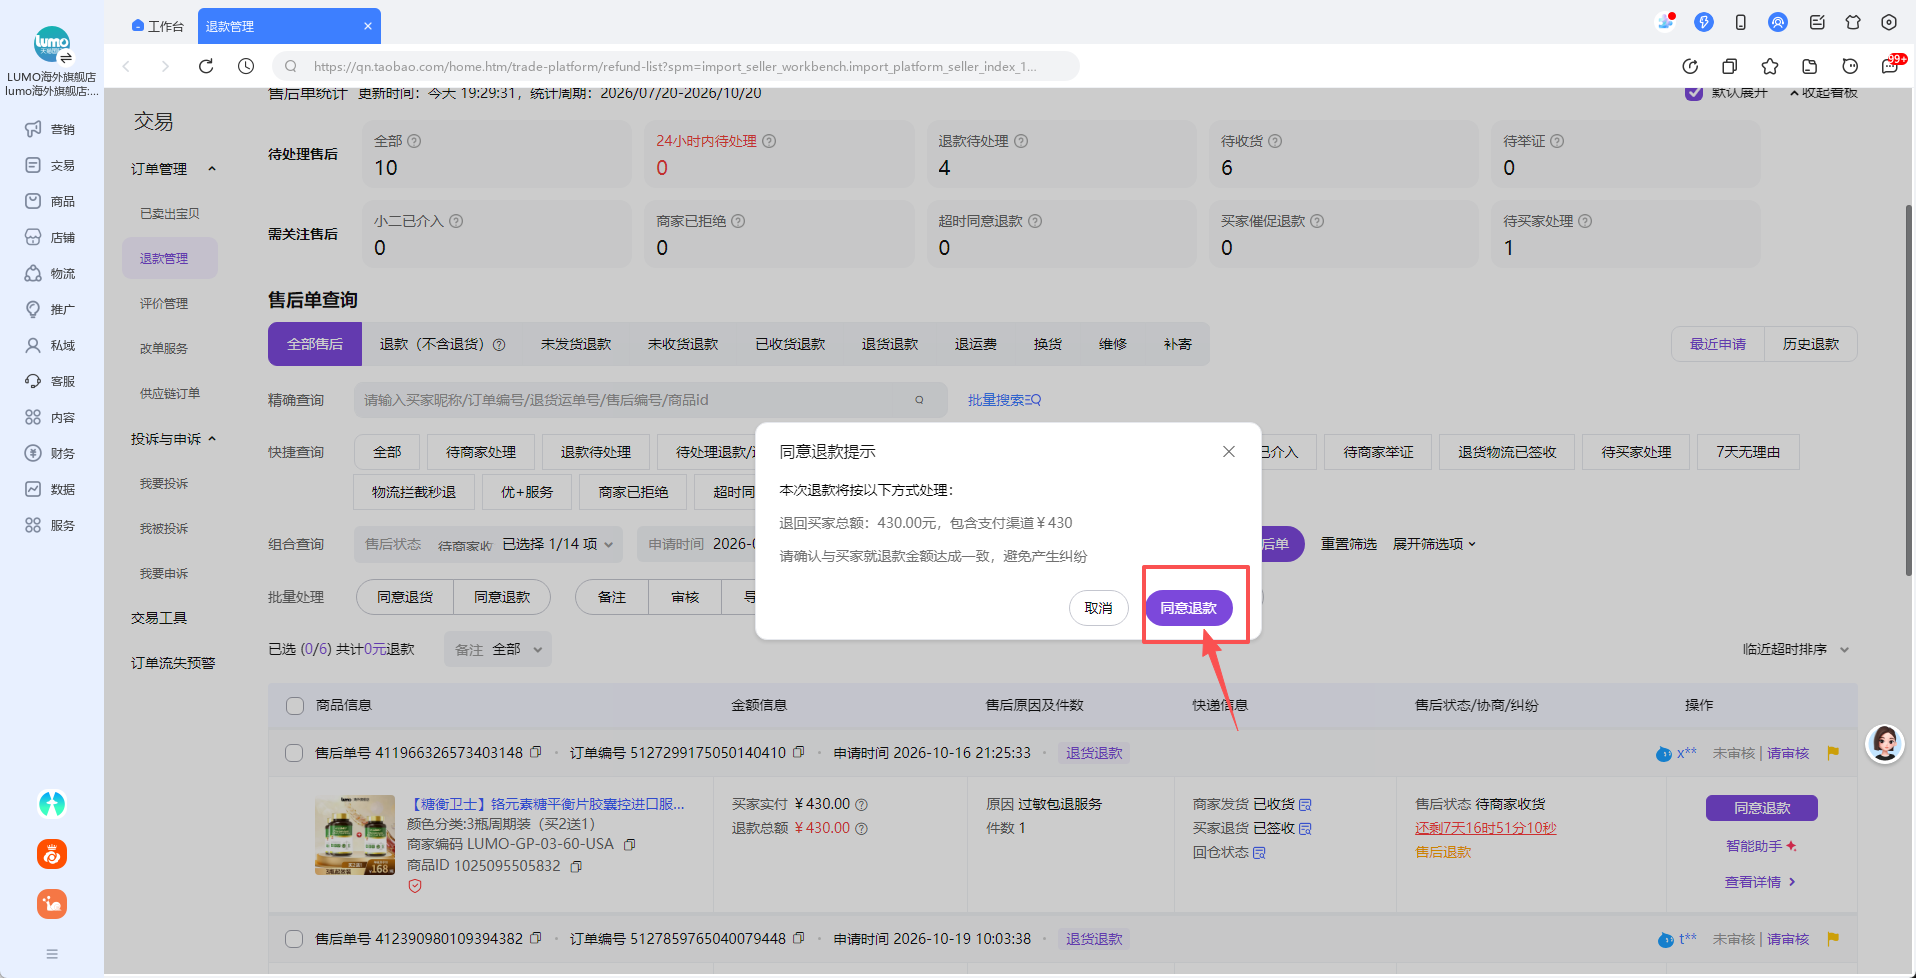Reload the page with the refresh icon

click(206, 66)
